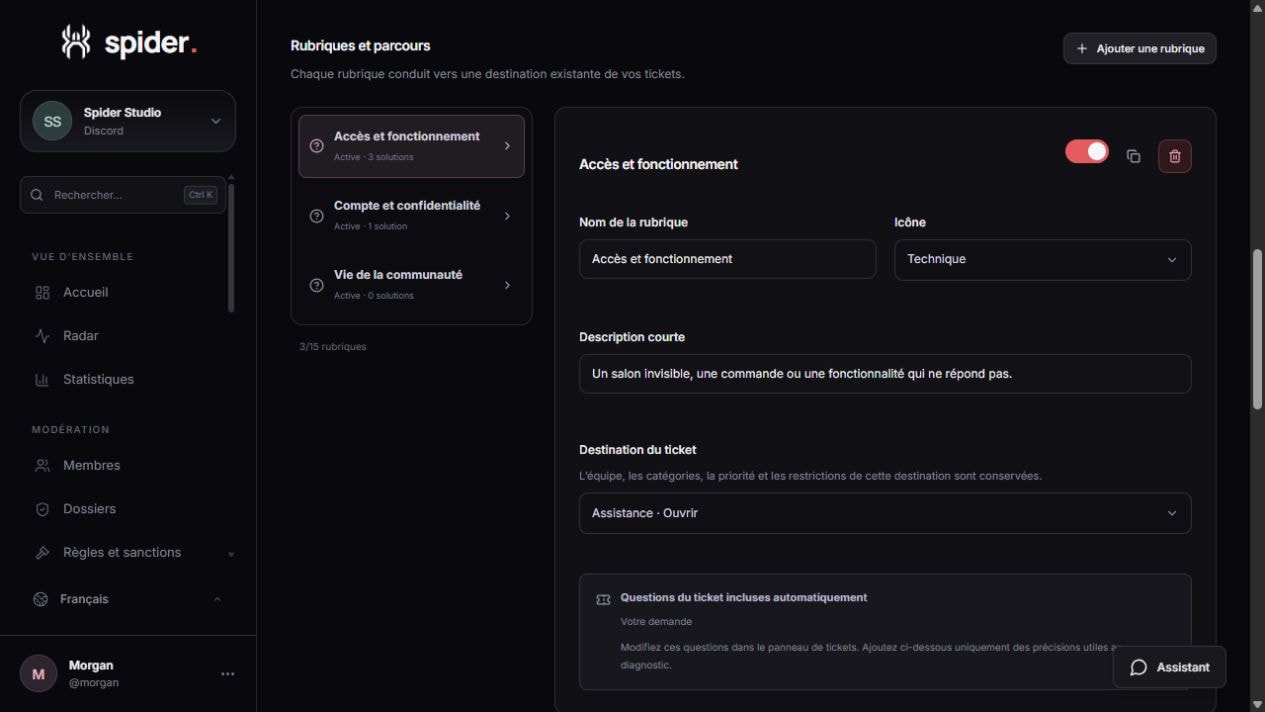
Task: Click the Règles et sanctions gavel icon
Action: [x=42, y=552]
